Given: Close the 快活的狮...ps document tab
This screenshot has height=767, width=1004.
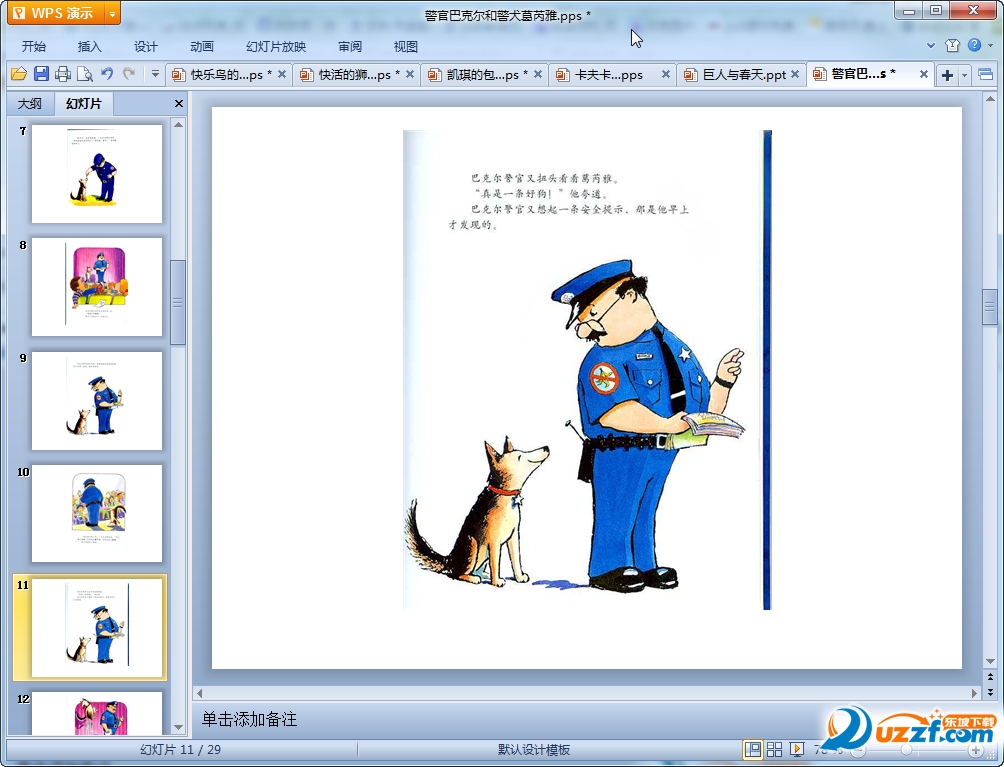Looking at the screenshot, I should [x=410, y=74].
